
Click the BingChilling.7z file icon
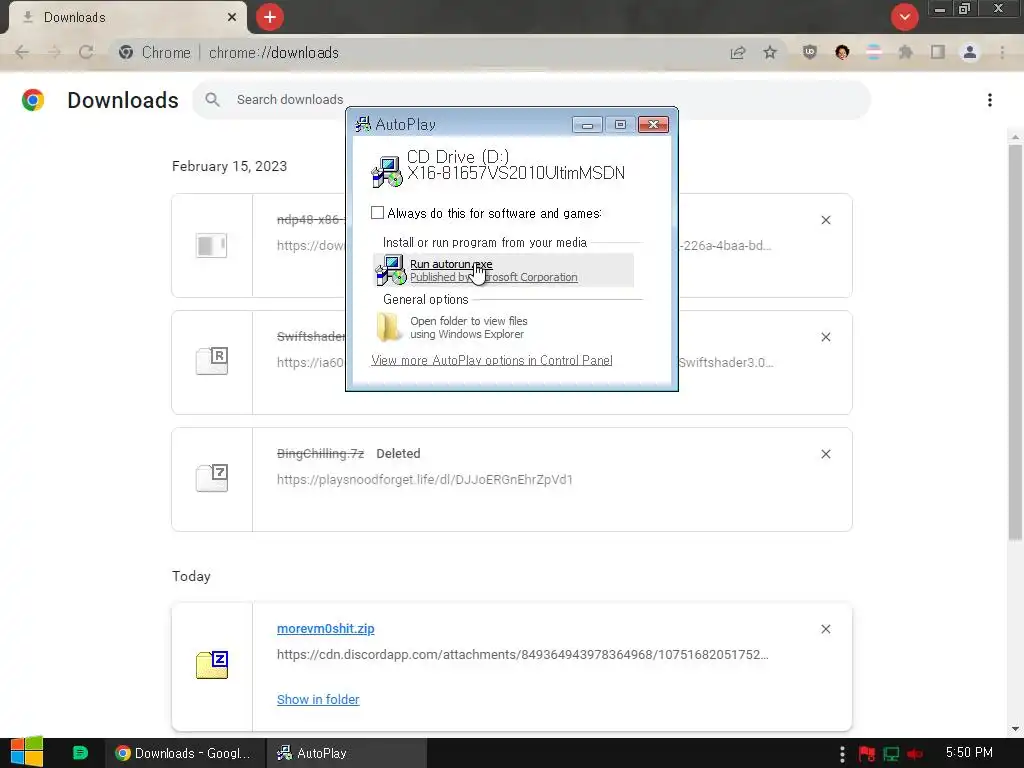[x=212, y=478]
